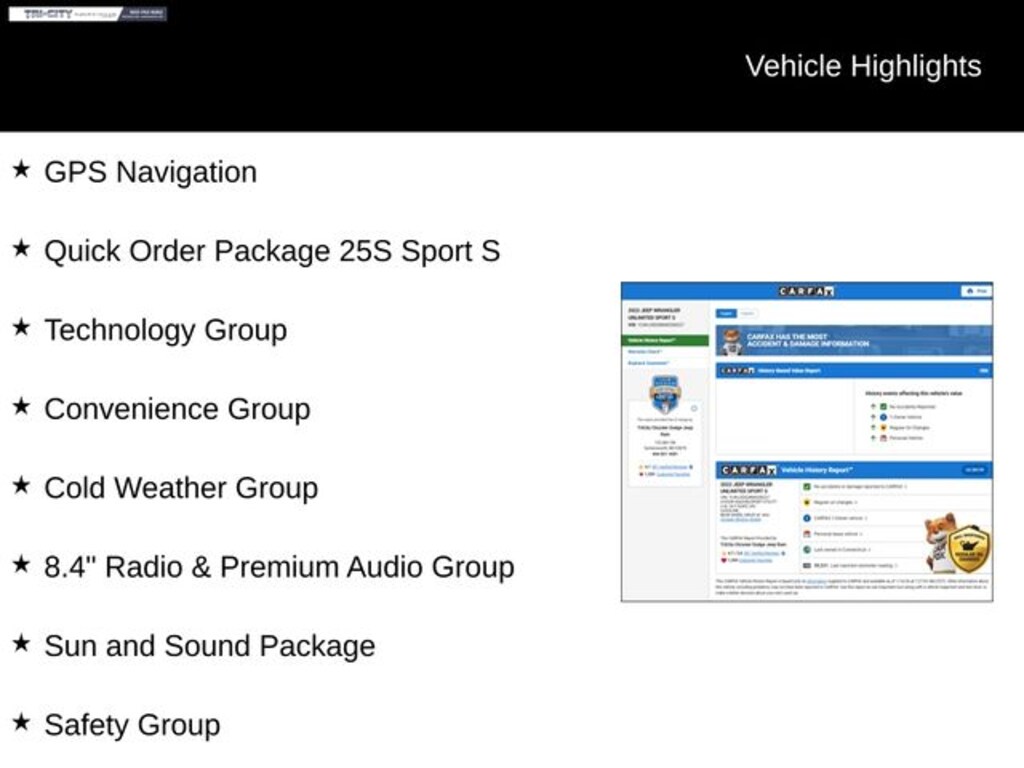
Task: Select the star next to Safety Group
Action: (x=20, y=723)
